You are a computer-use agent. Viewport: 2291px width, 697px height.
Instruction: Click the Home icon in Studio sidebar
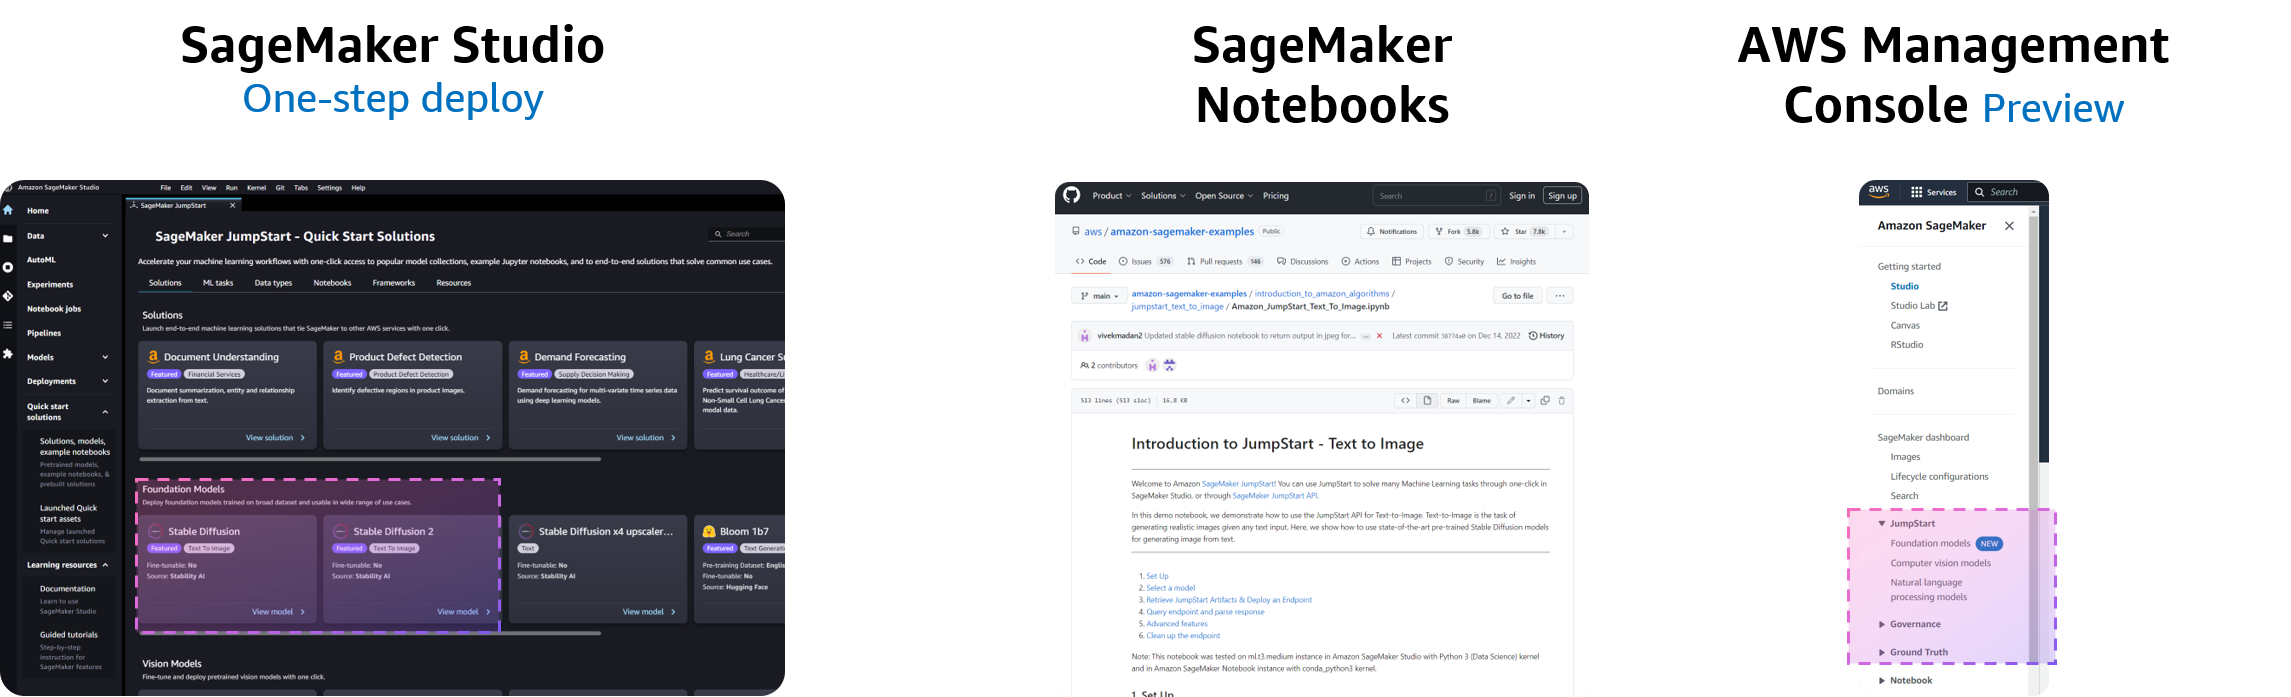tap(8, 210)
